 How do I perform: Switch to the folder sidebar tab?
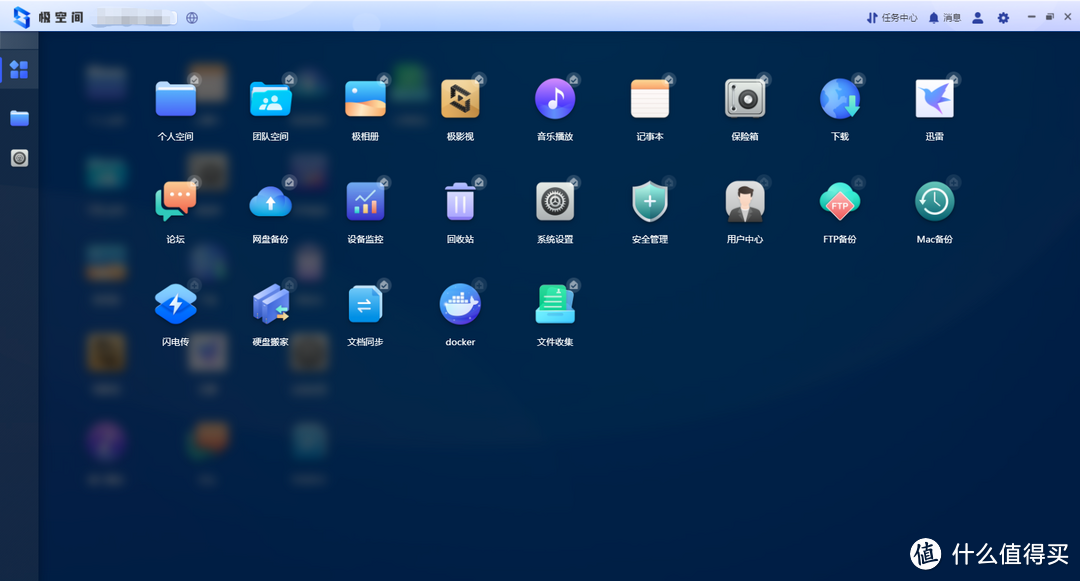click(x=19, y=118)
